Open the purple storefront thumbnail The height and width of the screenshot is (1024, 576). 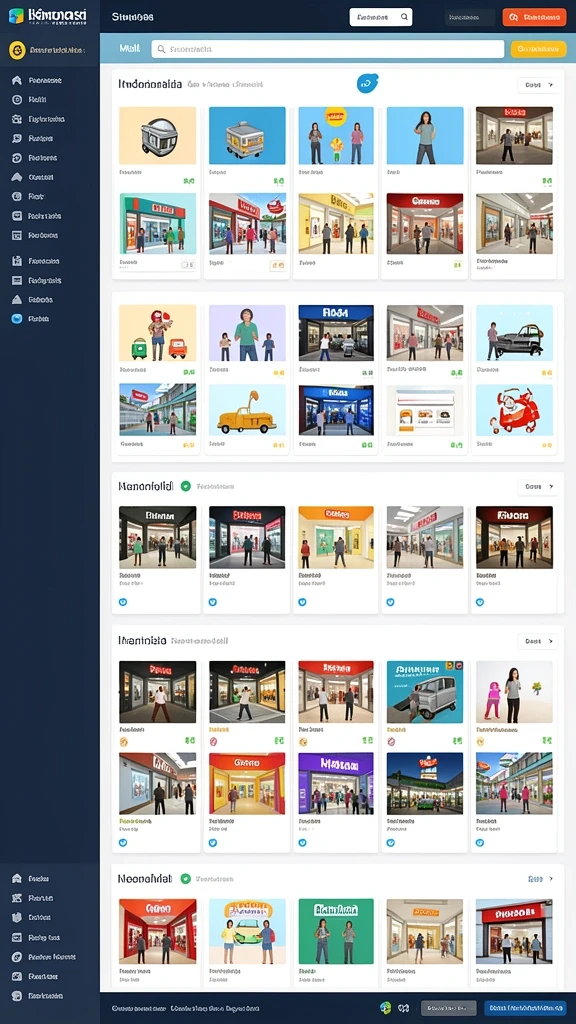coord(336,783)
